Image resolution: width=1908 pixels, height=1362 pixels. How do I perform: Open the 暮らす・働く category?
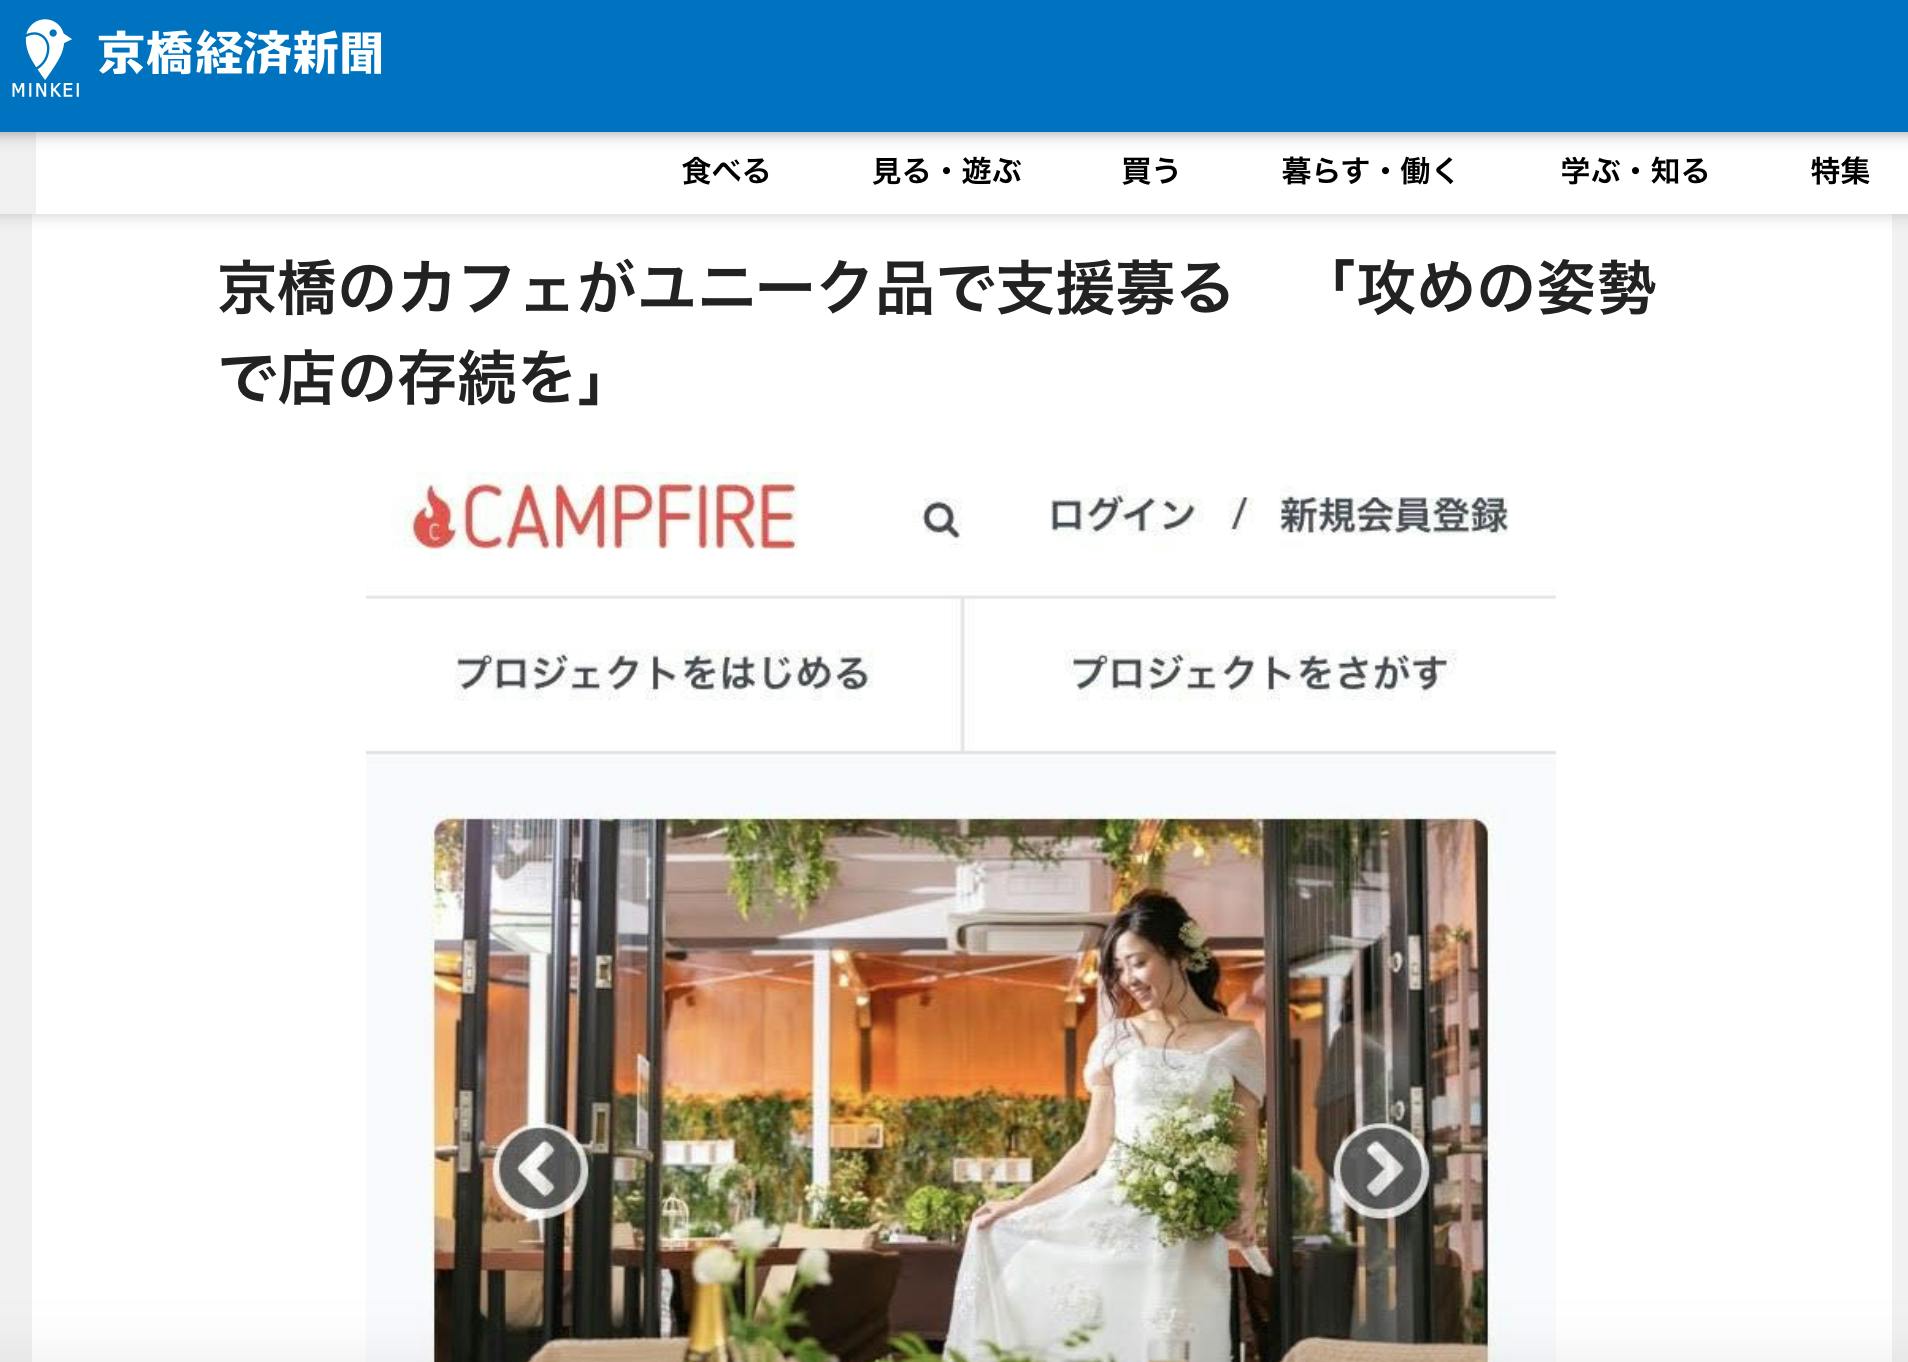[1369, 171]
